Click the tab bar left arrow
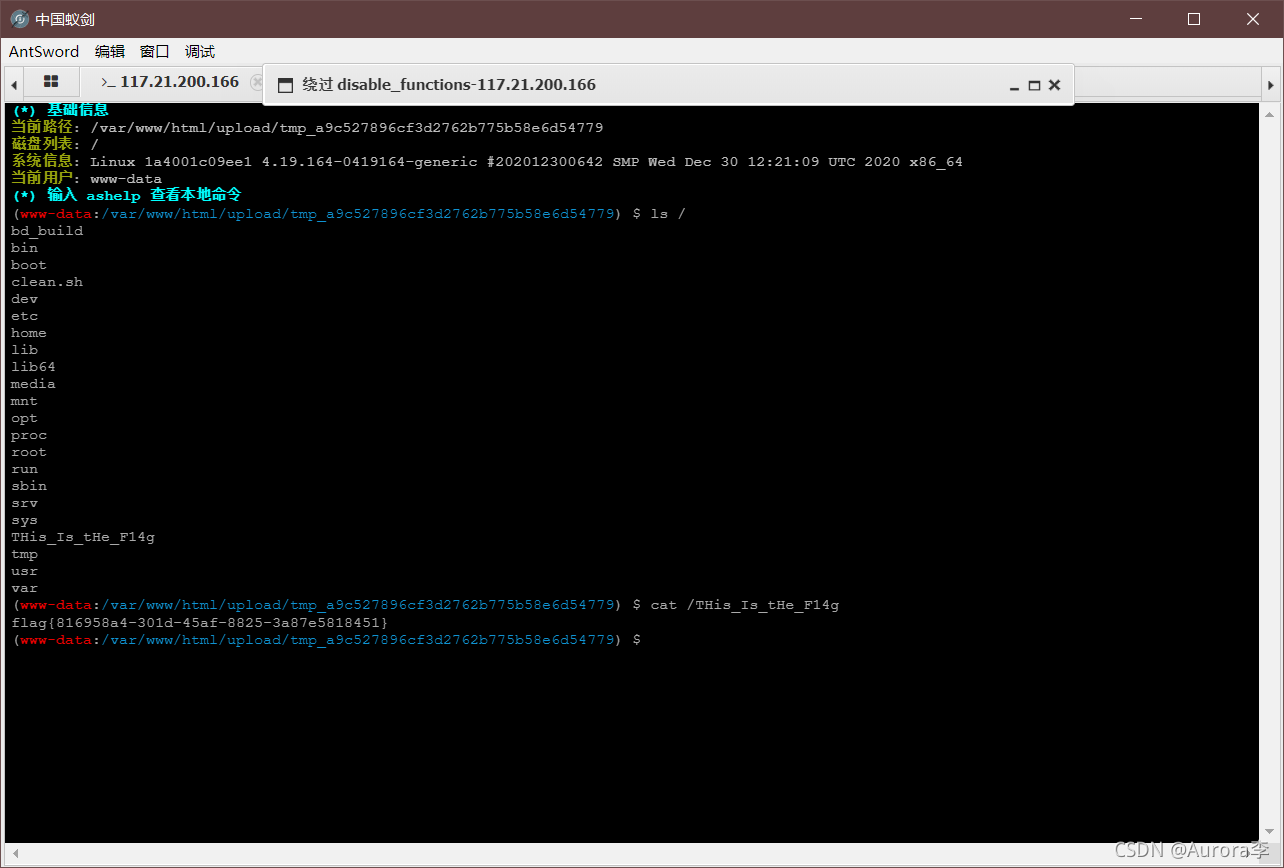 [13, 84]
